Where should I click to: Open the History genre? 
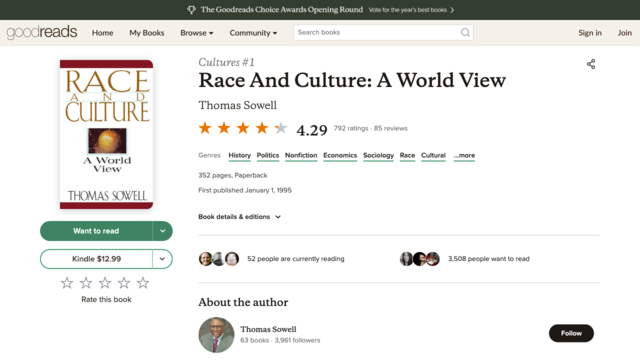pyautogui.click(x=240, y=156)
